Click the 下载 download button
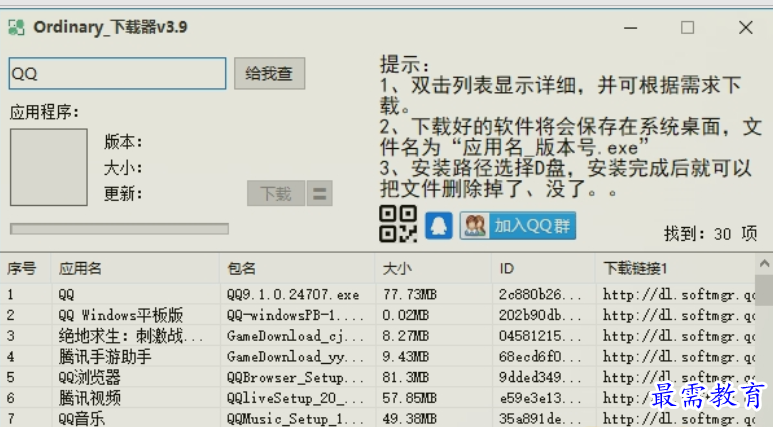773x427 pixels. click(276, 193)
